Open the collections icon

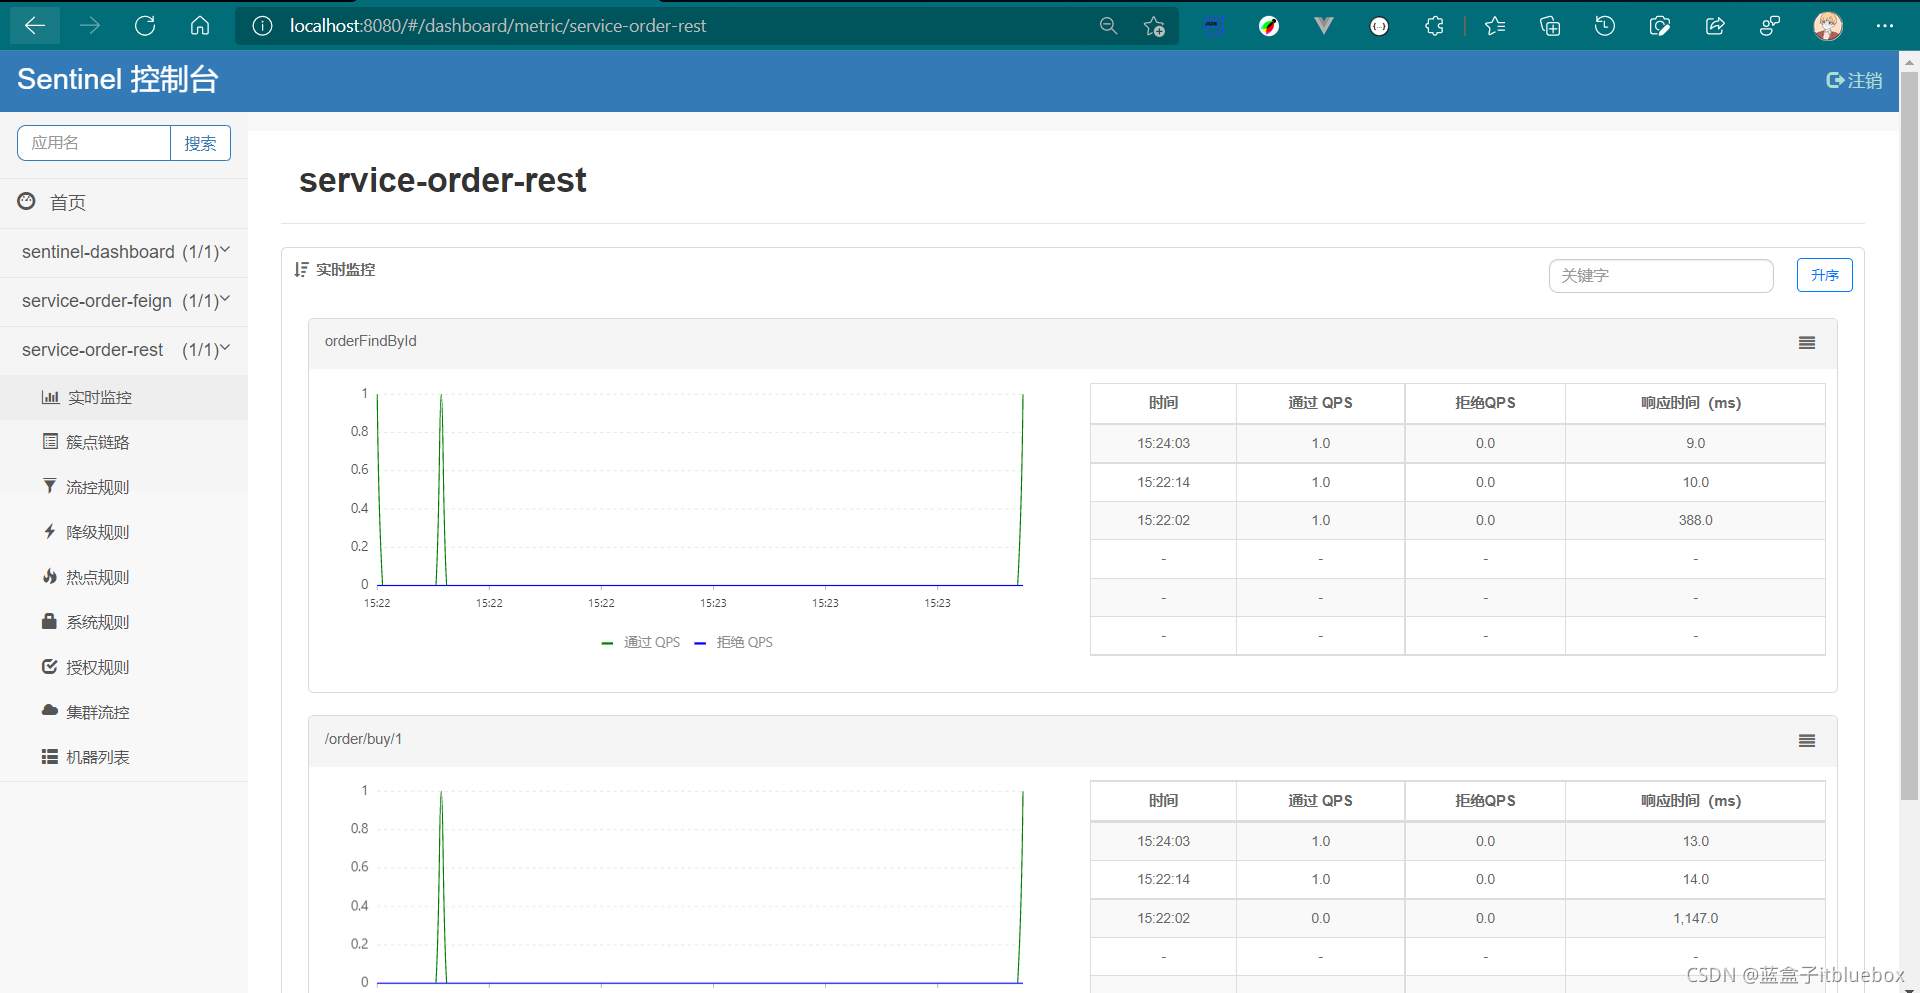1550,26
